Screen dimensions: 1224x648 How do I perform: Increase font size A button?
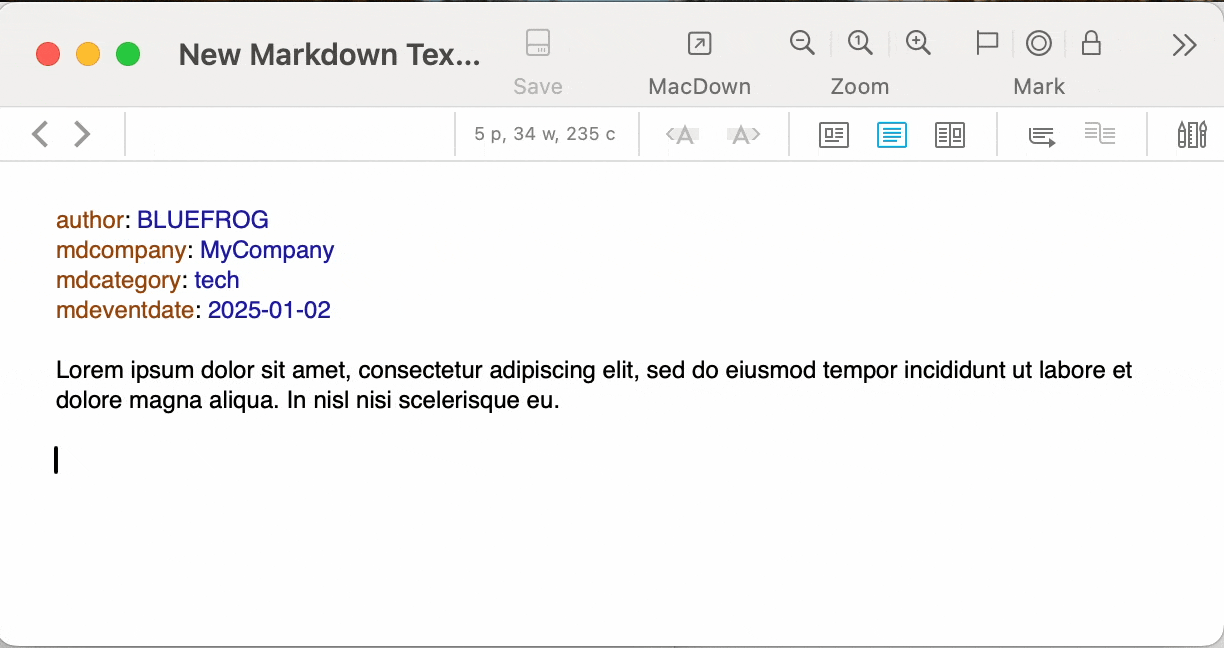(x=743, y=135)
